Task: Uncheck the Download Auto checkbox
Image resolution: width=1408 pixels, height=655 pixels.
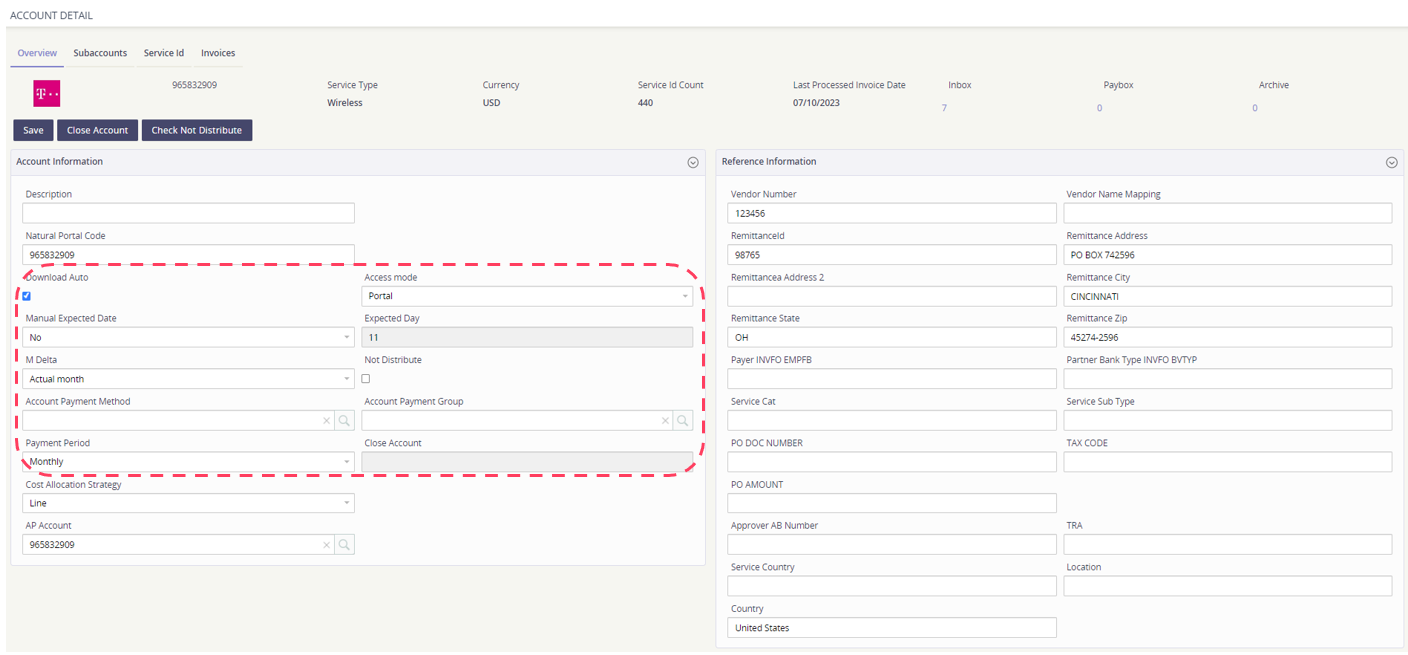Action: point(26,296)
